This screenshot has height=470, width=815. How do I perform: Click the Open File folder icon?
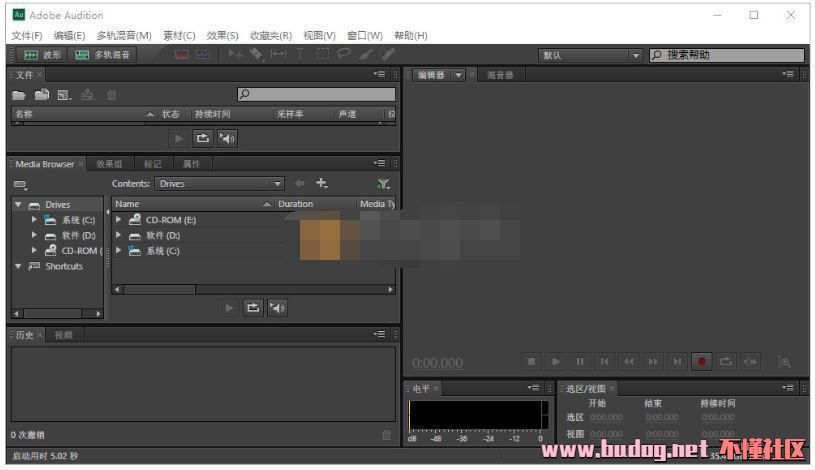[18, 95]
